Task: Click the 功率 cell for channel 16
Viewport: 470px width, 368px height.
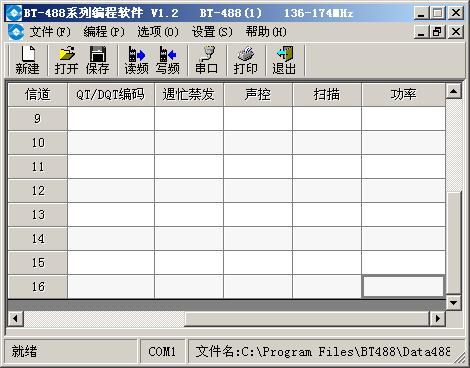Action: tap(404, 287)
